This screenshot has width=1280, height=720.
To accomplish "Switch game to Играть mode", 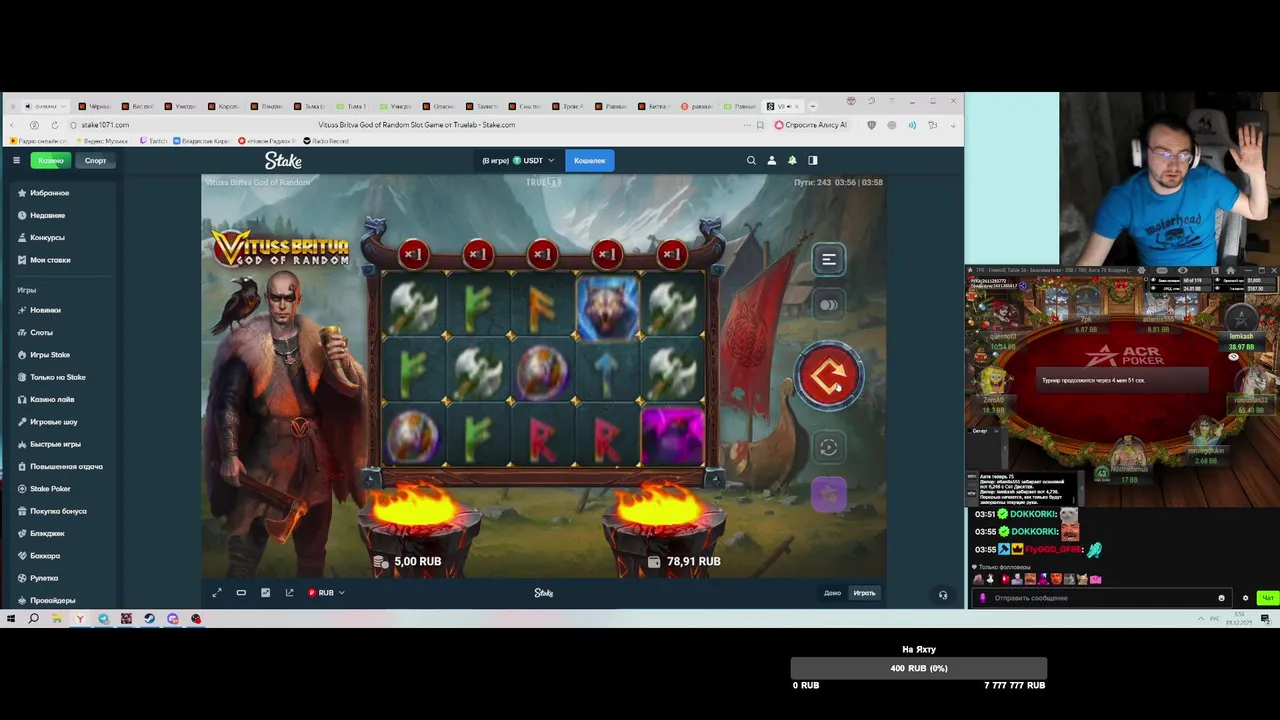I will [x=864, y=593].
